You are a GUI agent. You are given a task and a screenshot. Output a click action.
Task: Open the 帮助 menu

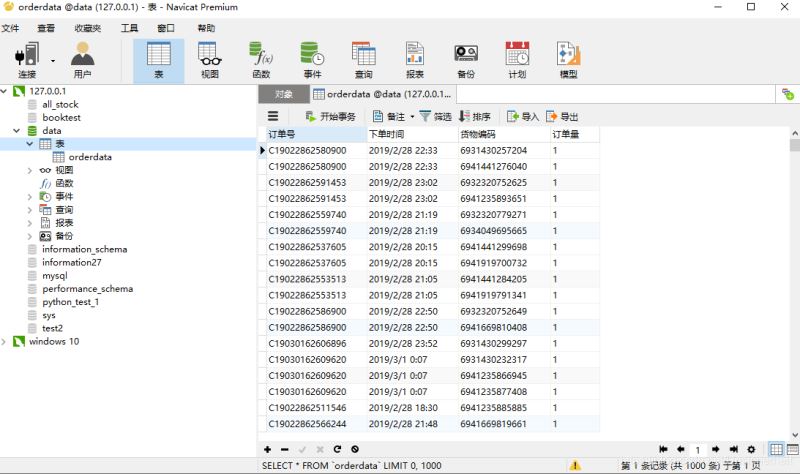207,28
